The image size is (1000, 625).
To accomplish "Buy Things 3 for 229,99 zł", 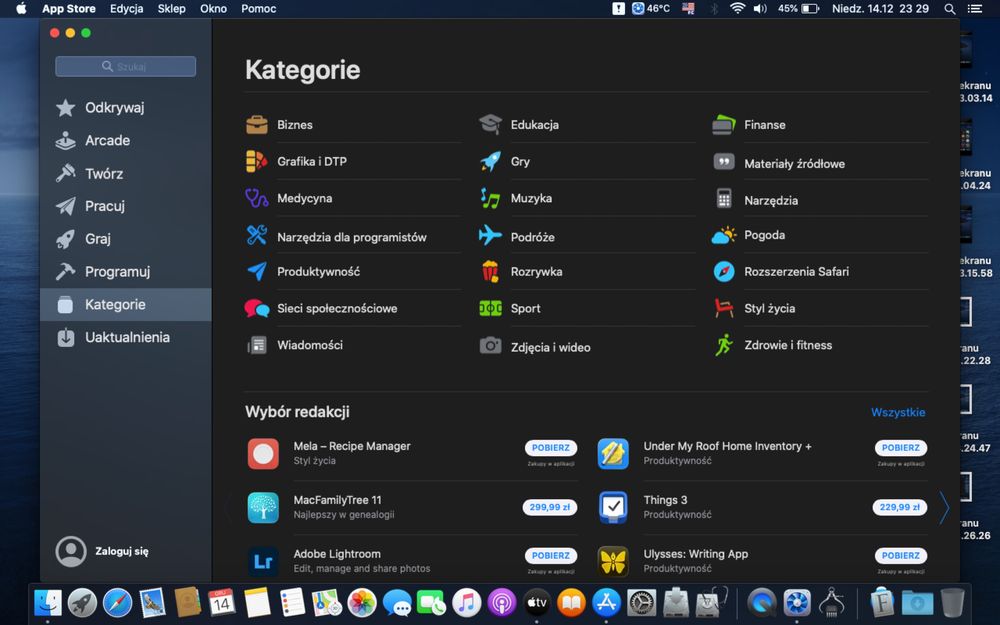I will (900, 507).
